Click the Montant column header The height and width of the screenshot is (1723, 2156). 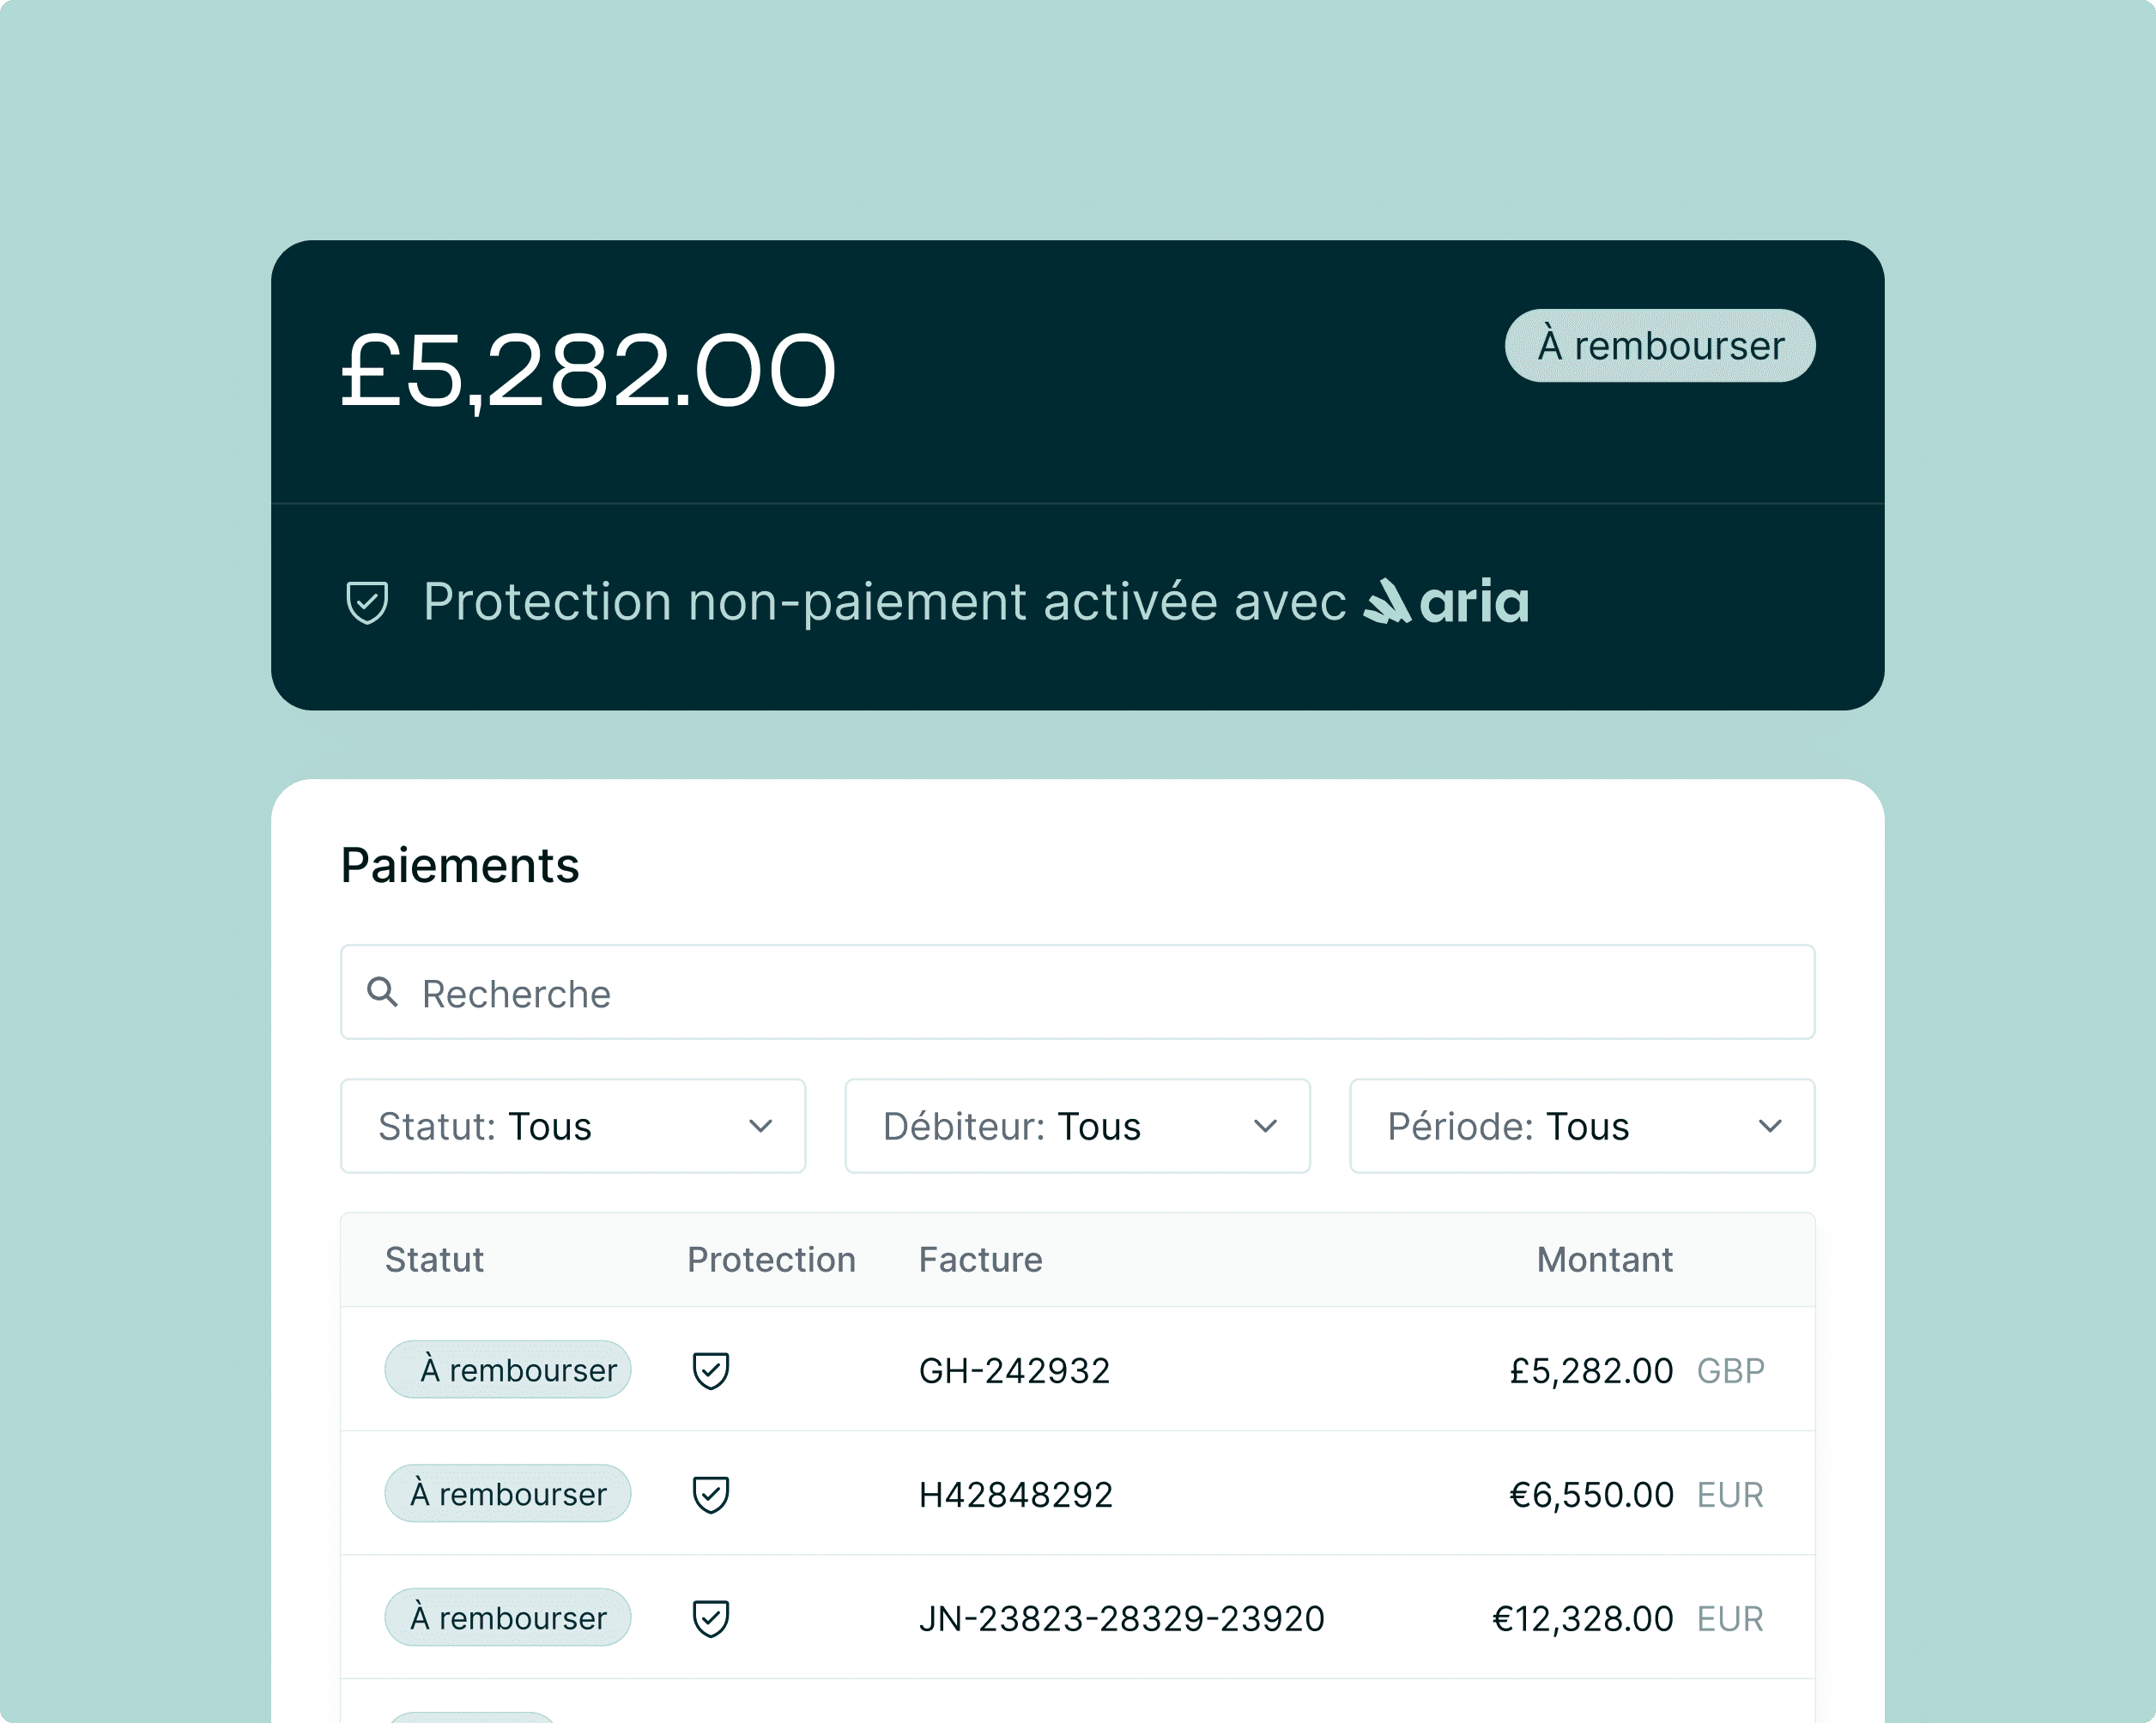point(1604,1260)
